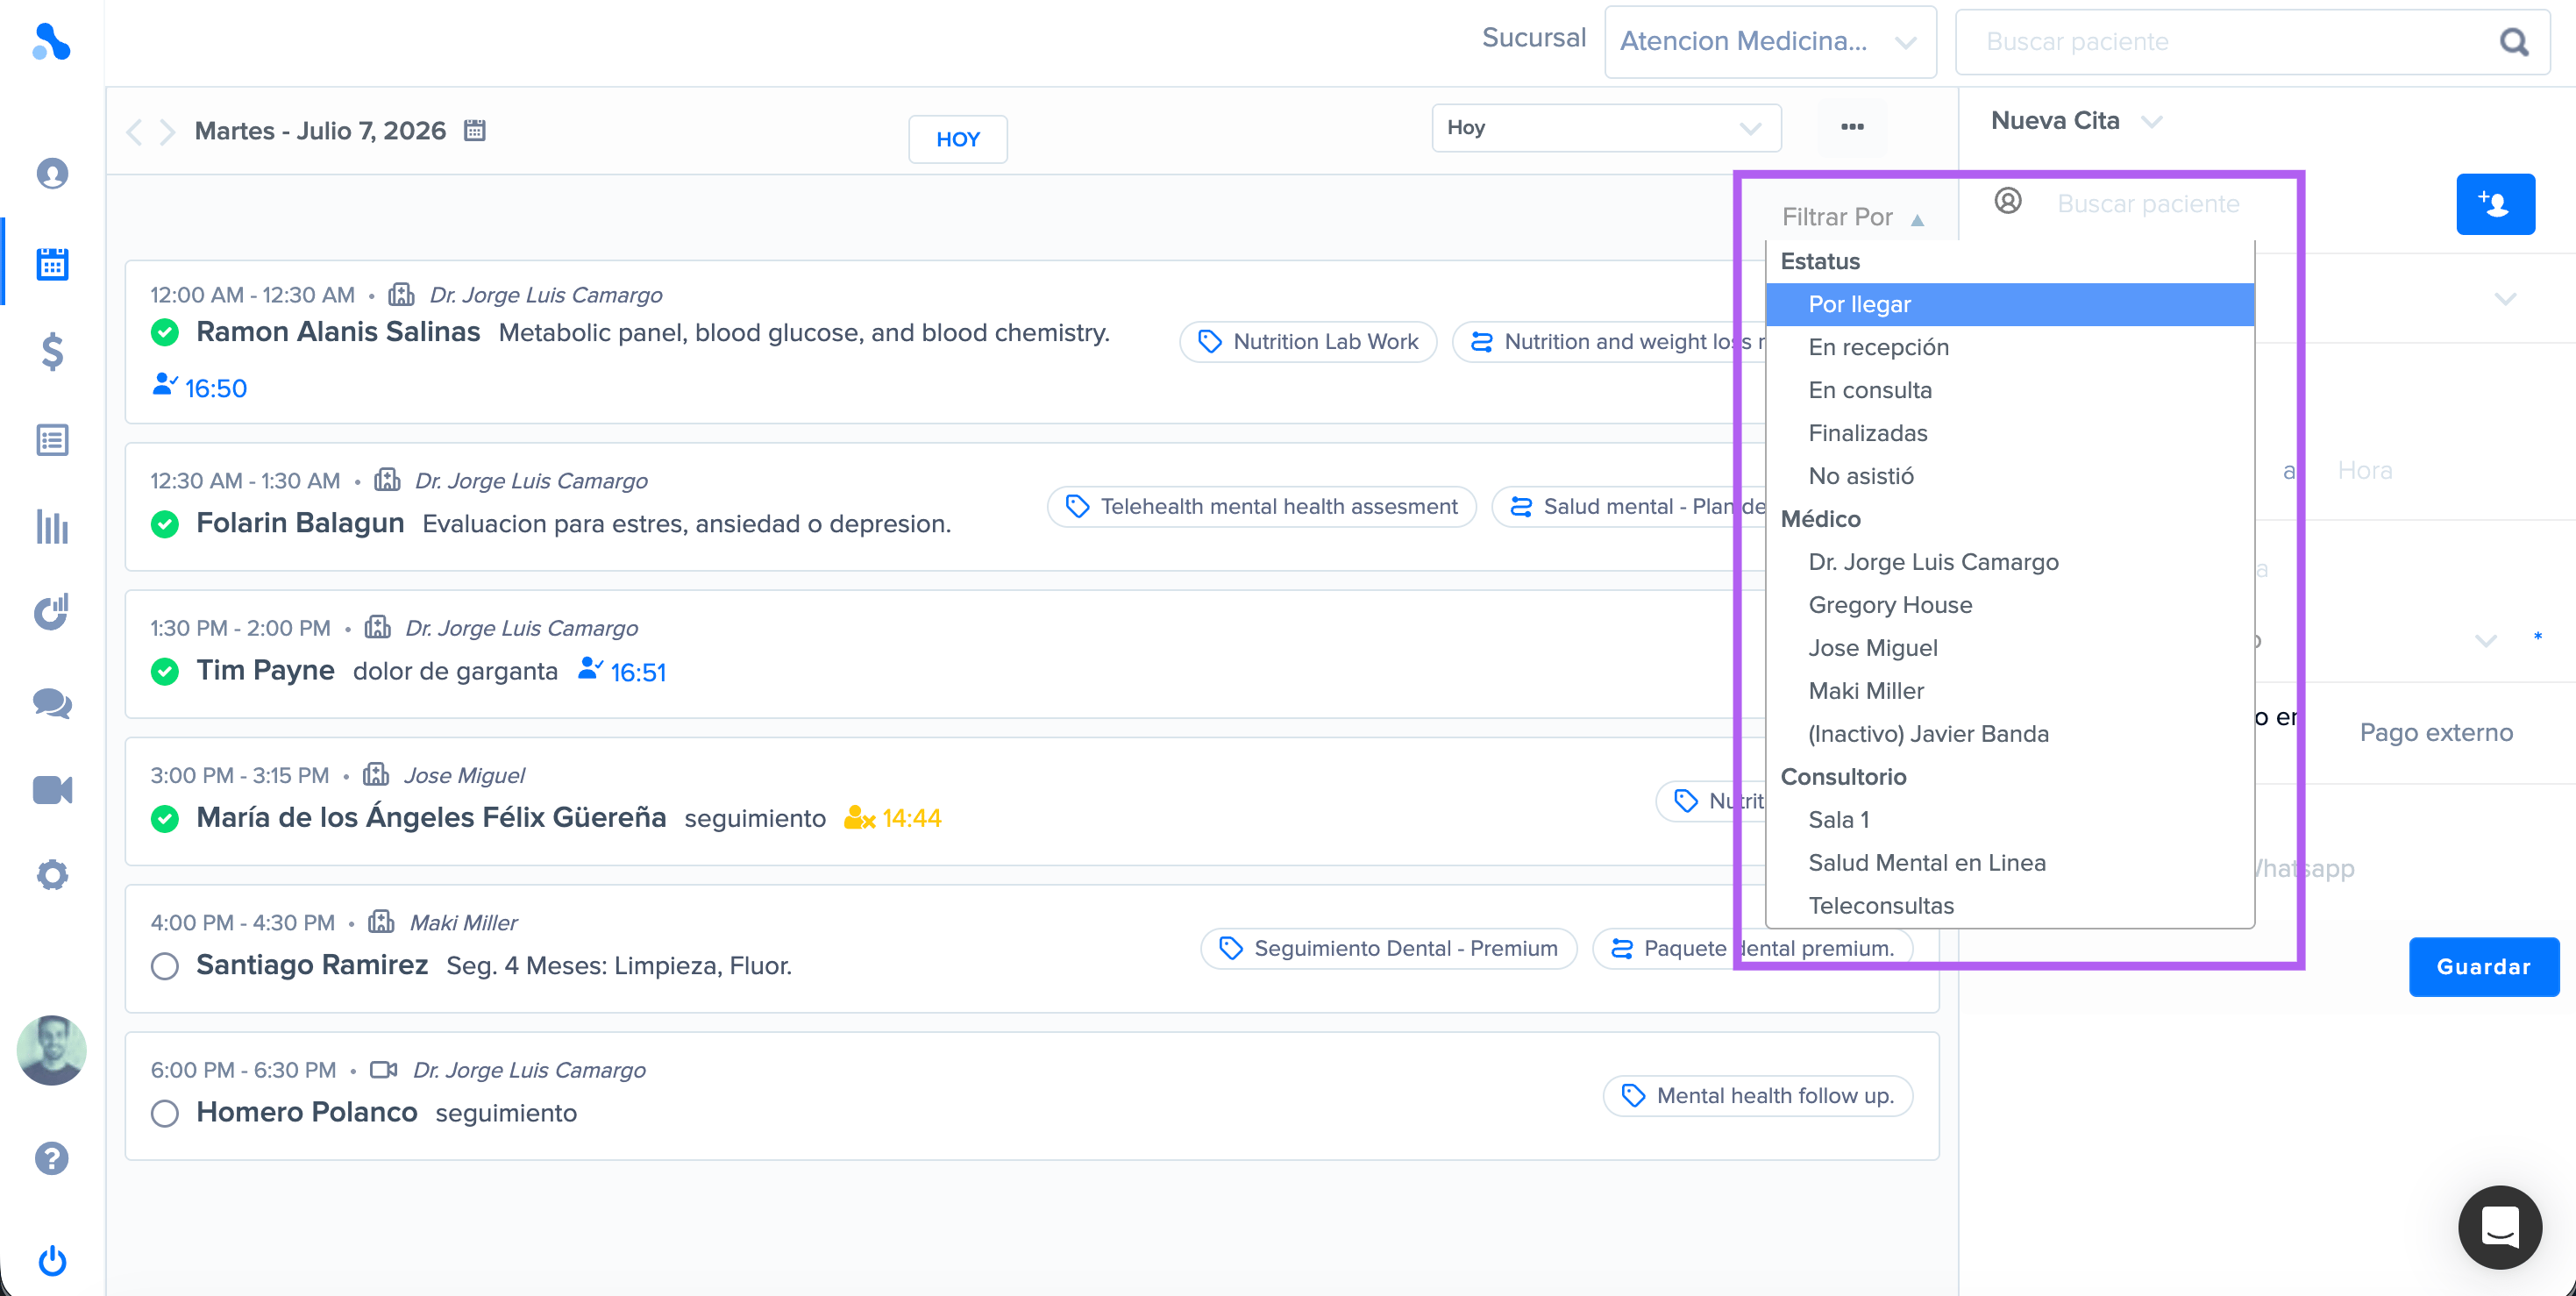Select the No asistió status filter
This screenshot has width=2576, height=1296.
coord(2009,476)
